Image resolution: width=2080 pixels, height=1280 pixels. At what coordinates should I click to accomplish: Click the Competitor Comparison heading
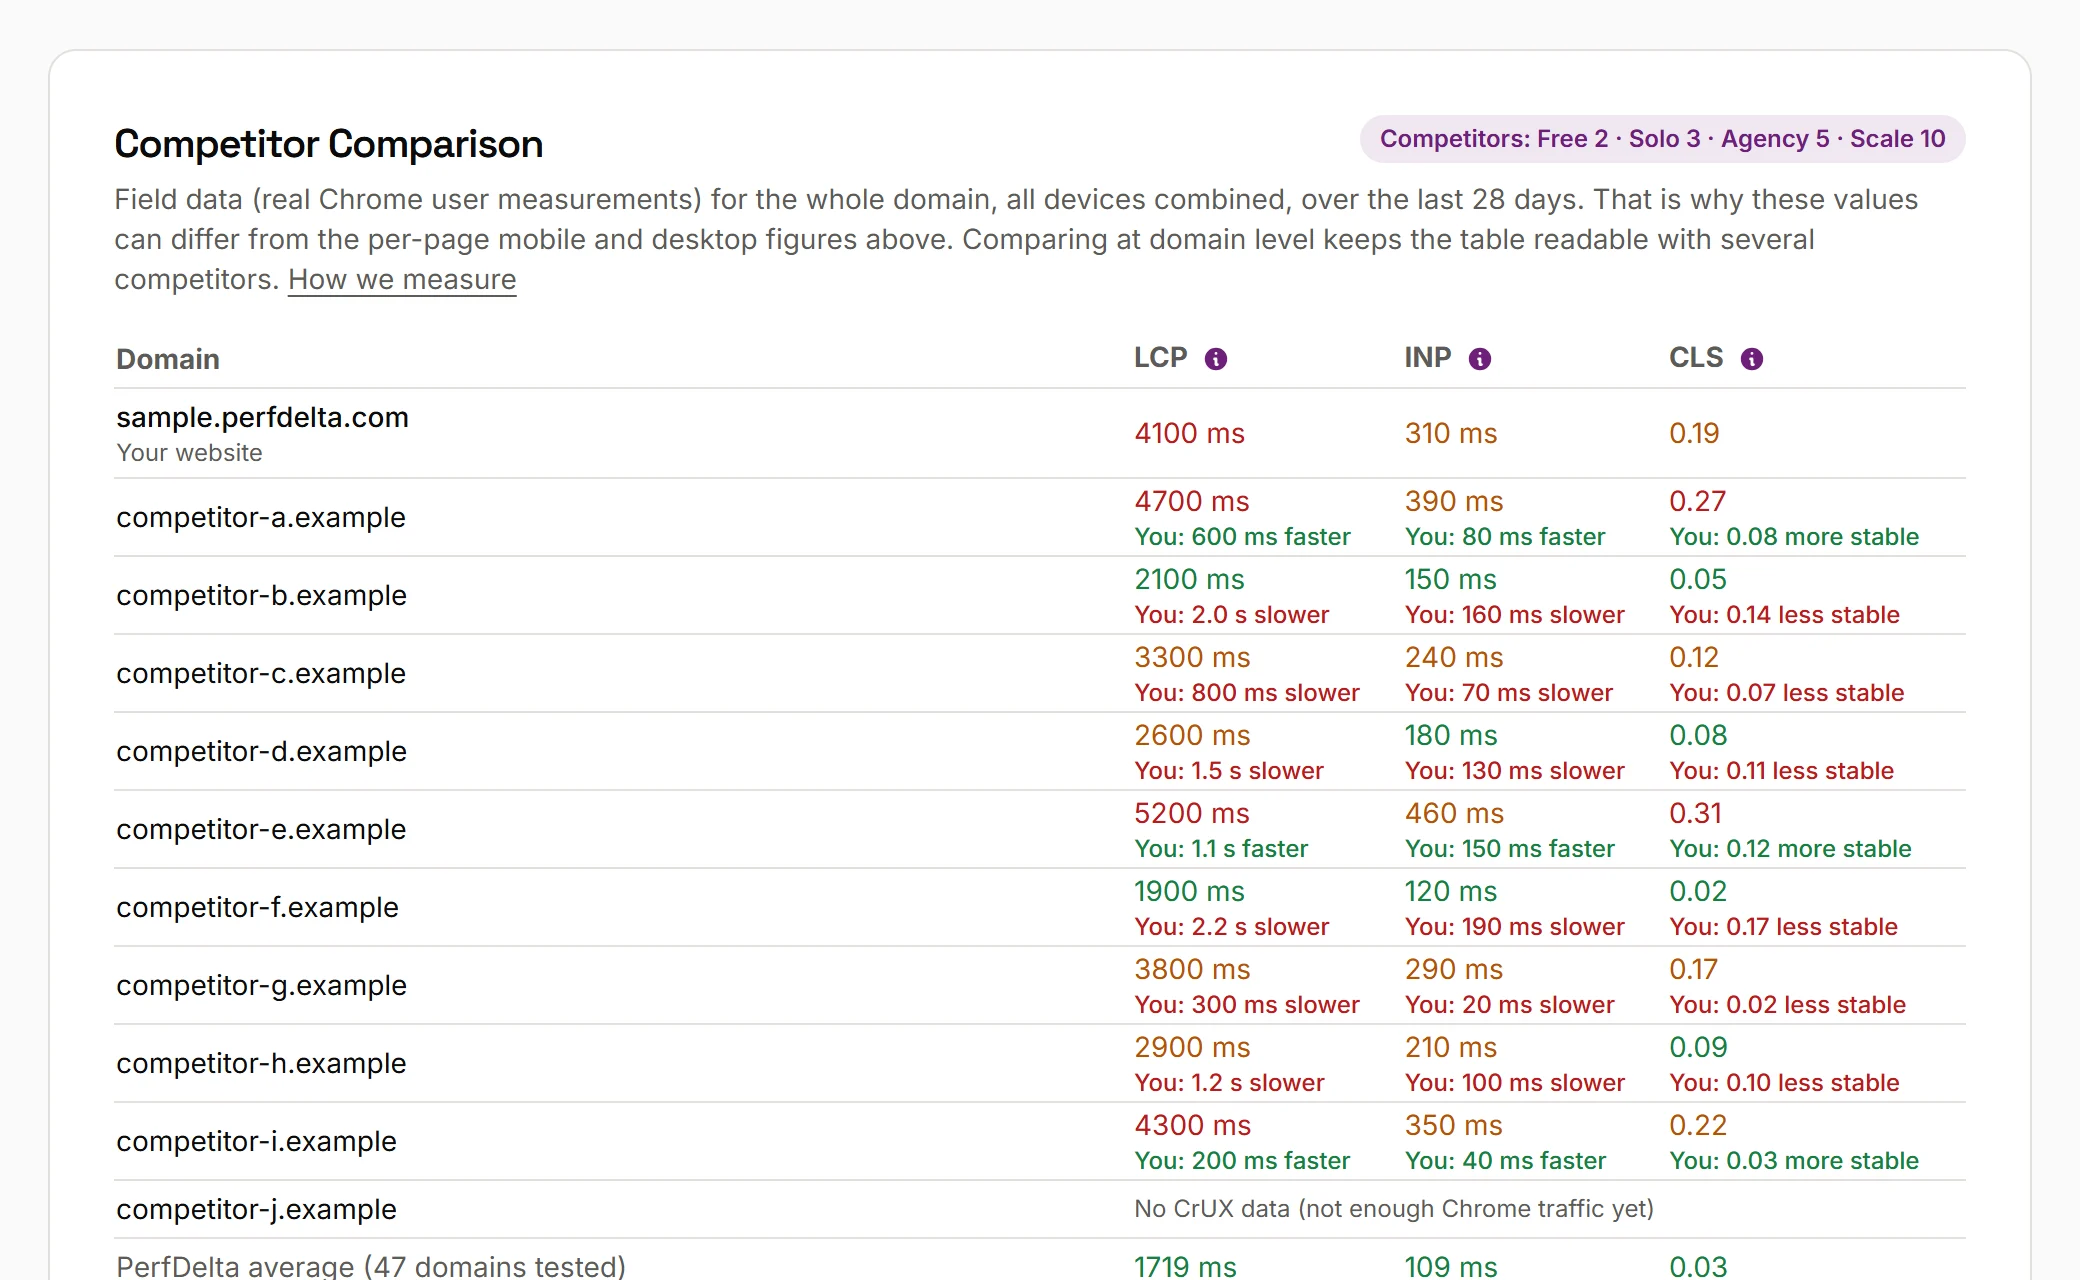point(329,144)
